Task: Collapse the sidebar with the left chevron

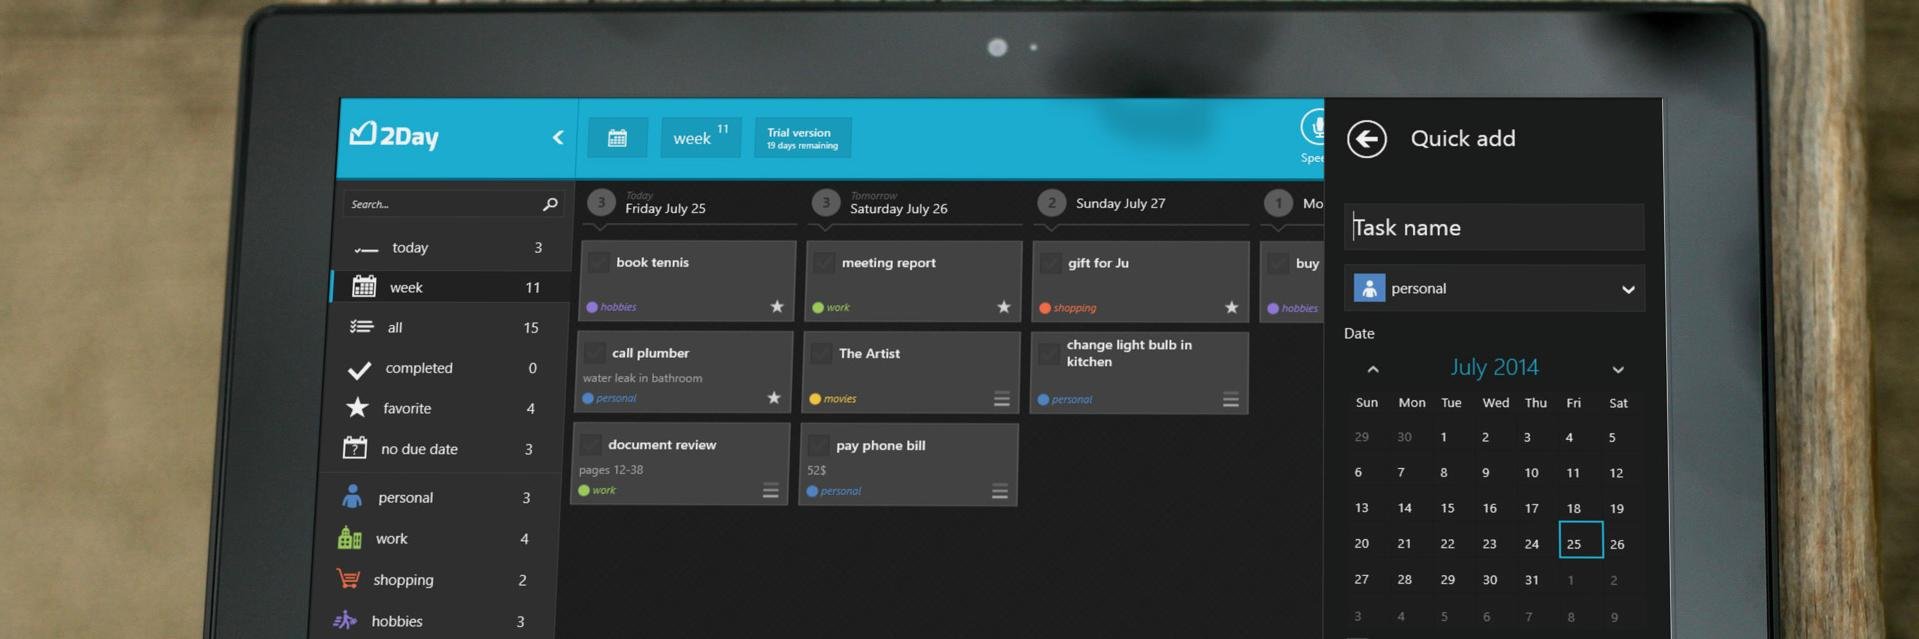Action: pyautogui.click(x=558, y=137)
